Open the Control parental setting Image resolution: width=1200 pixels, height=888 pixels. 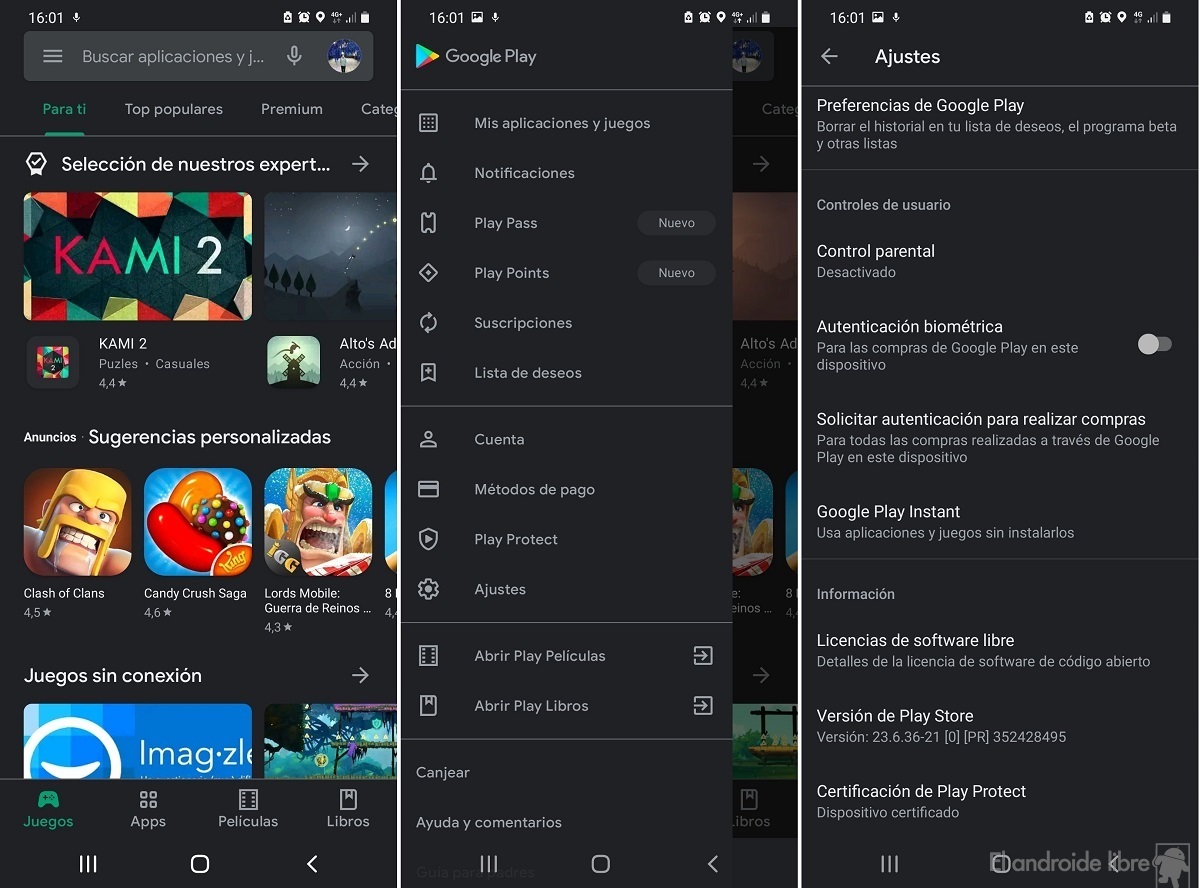pos(1000,261)
